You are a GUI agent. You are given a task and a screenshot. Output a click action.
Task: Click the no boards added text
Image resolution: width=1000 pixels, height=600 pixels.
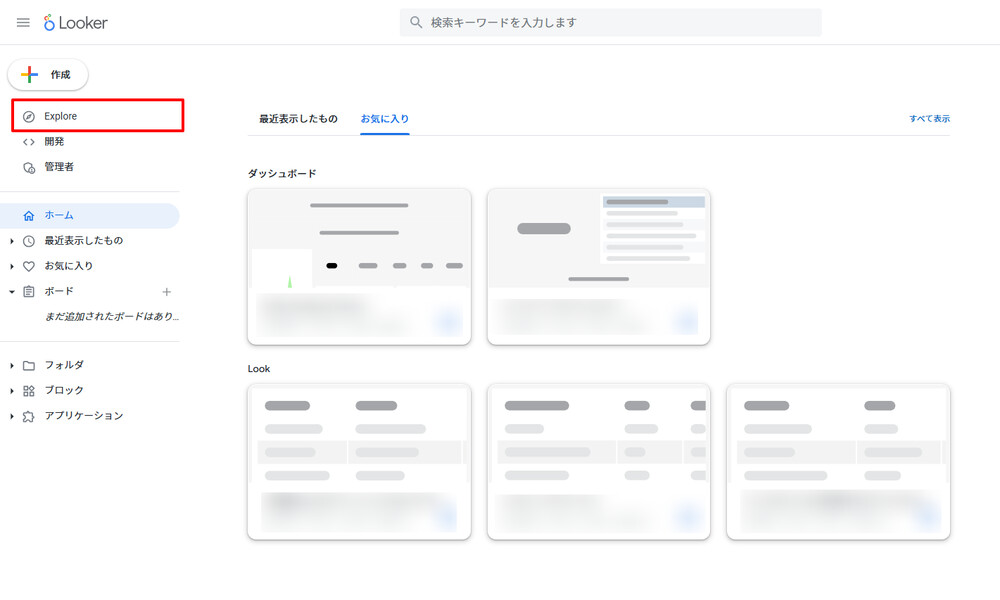tap(112, 316)
